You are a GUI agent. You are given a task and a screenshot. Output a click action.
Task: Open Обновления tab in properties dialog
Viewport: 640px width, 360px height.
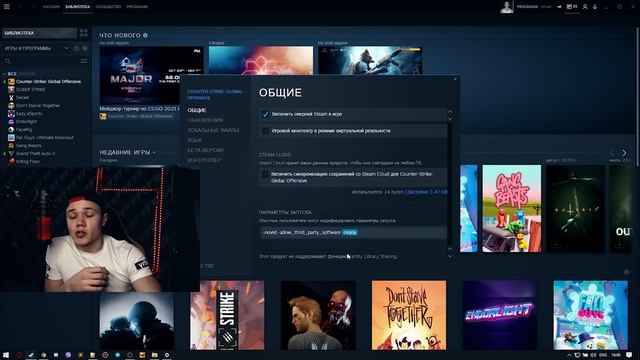click(x=205, y=120)
